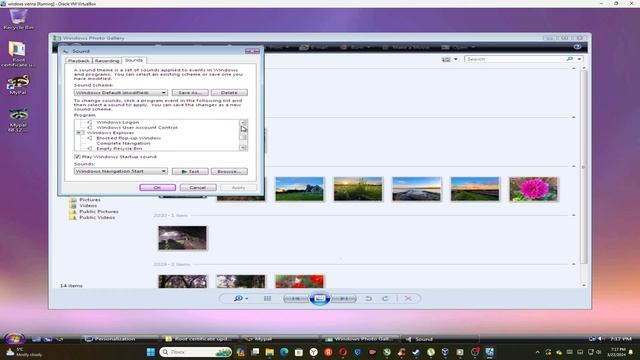The height and width of the screenshot is (360, 640).
Task: Click the Photo Gallery vertical scrollbar
Action: (584, 167)
